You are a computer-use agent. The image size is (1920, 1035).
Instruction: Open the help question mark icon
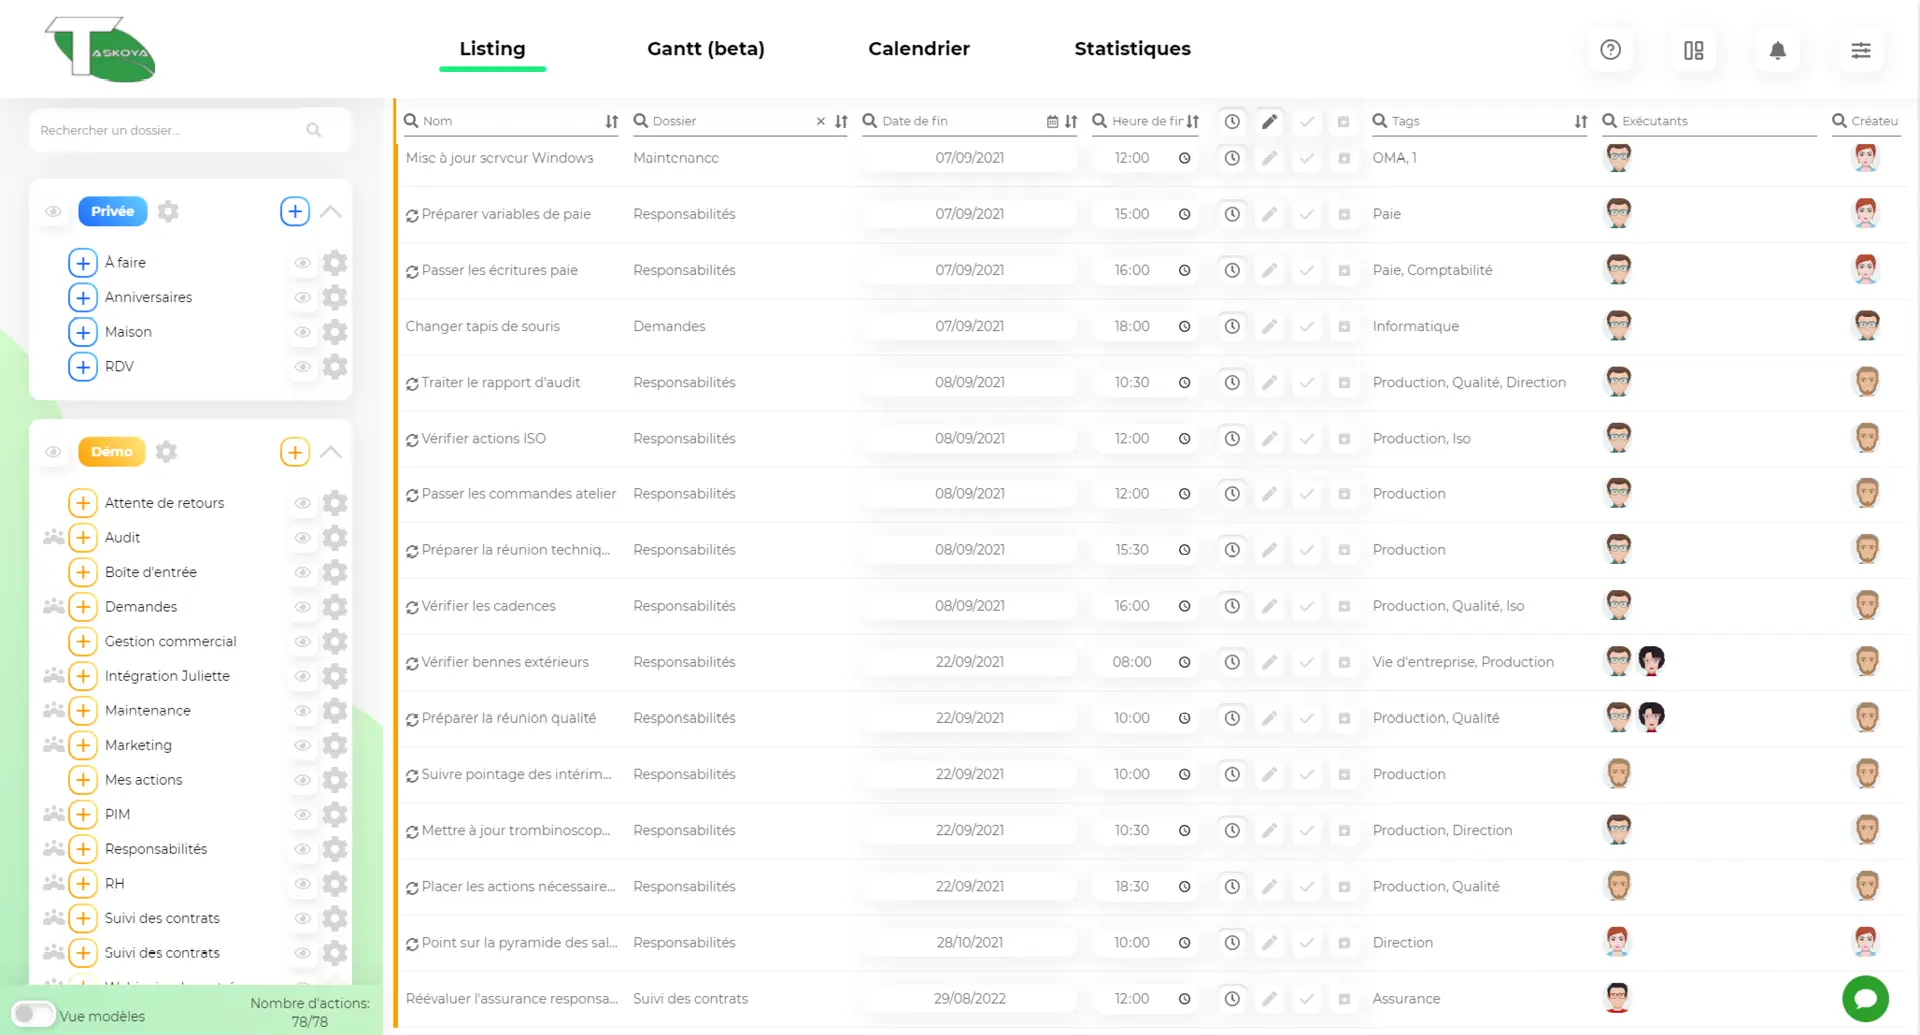[x=1610, y=50]
